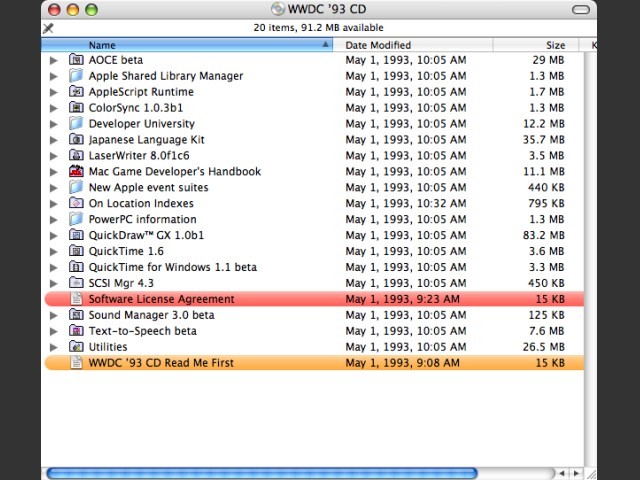Screen dimensions: 640x480
Task: Expand the Apple Shared Library Manager folder
Action: click(x=53, y=76)
